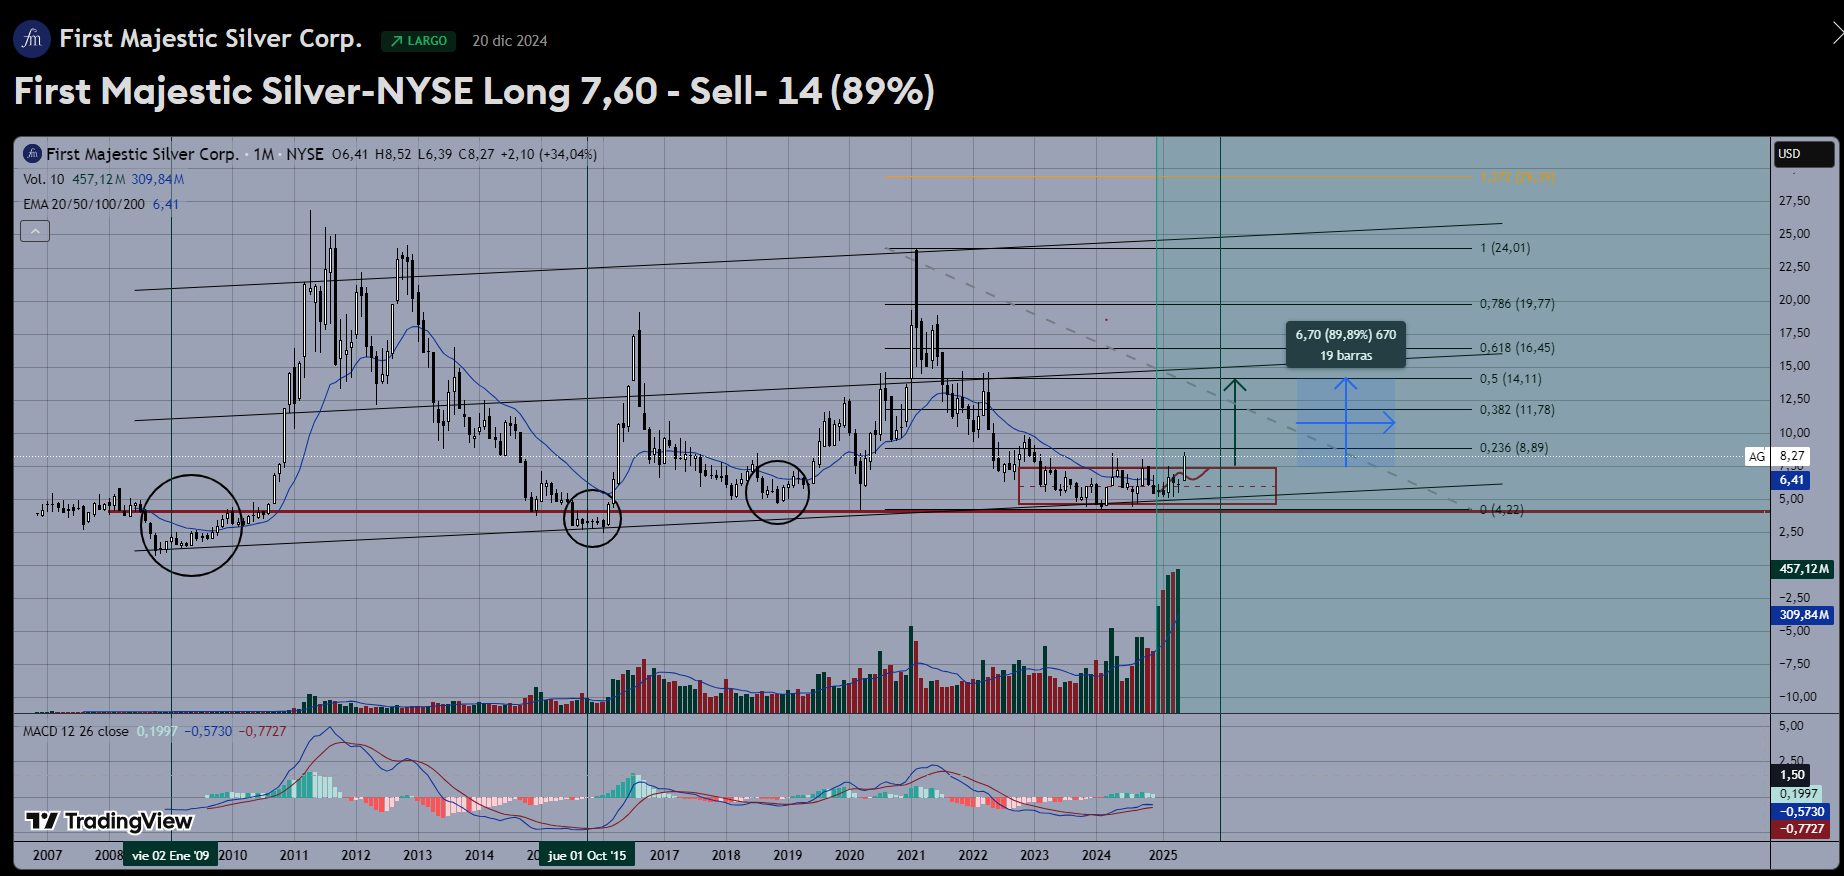Click the MACD histogram label 0,1997 on the axis
Viewport: 1844px width, 876px height.
click(x=1799, y=794)
